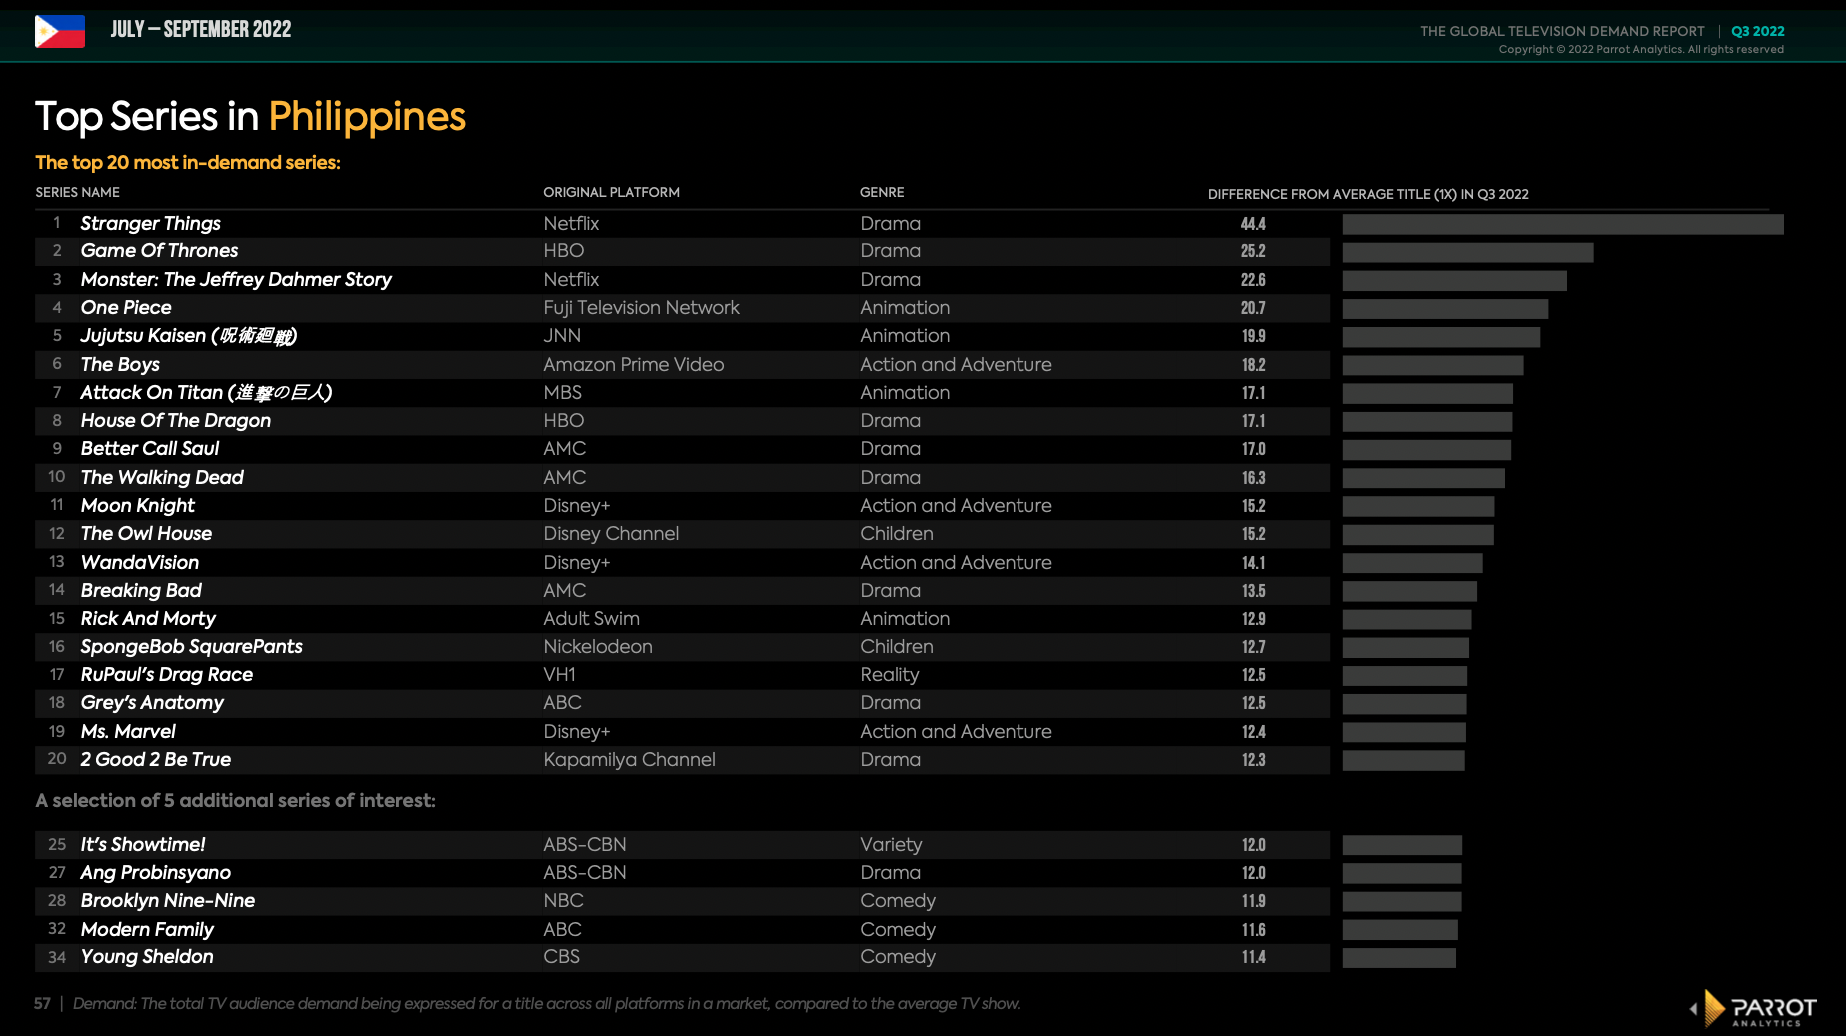Click '2 Good 2 Be True' title

point(156,760)
